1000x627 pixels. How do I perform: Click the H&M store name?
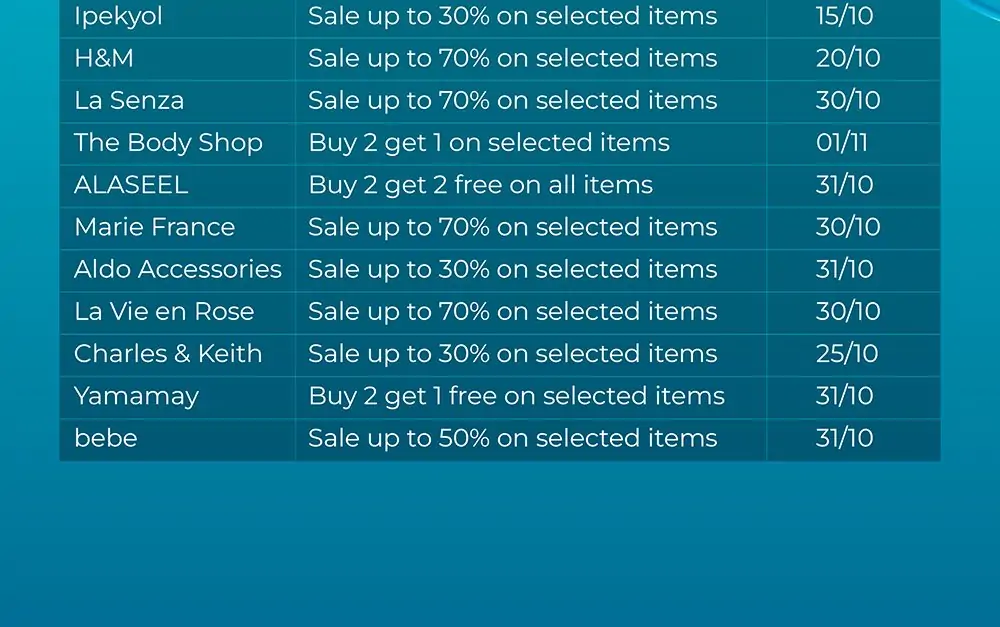[104, 58]
